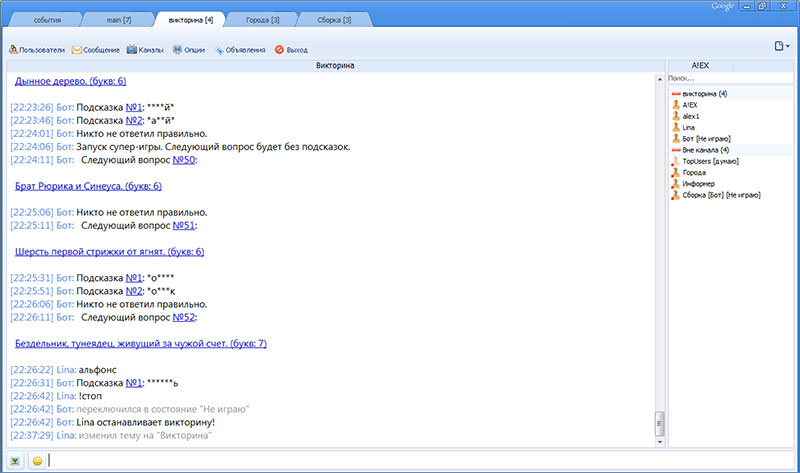Collapse the викторина (4) user group
This screenshot has width=800, height=473.
[676, 94]
